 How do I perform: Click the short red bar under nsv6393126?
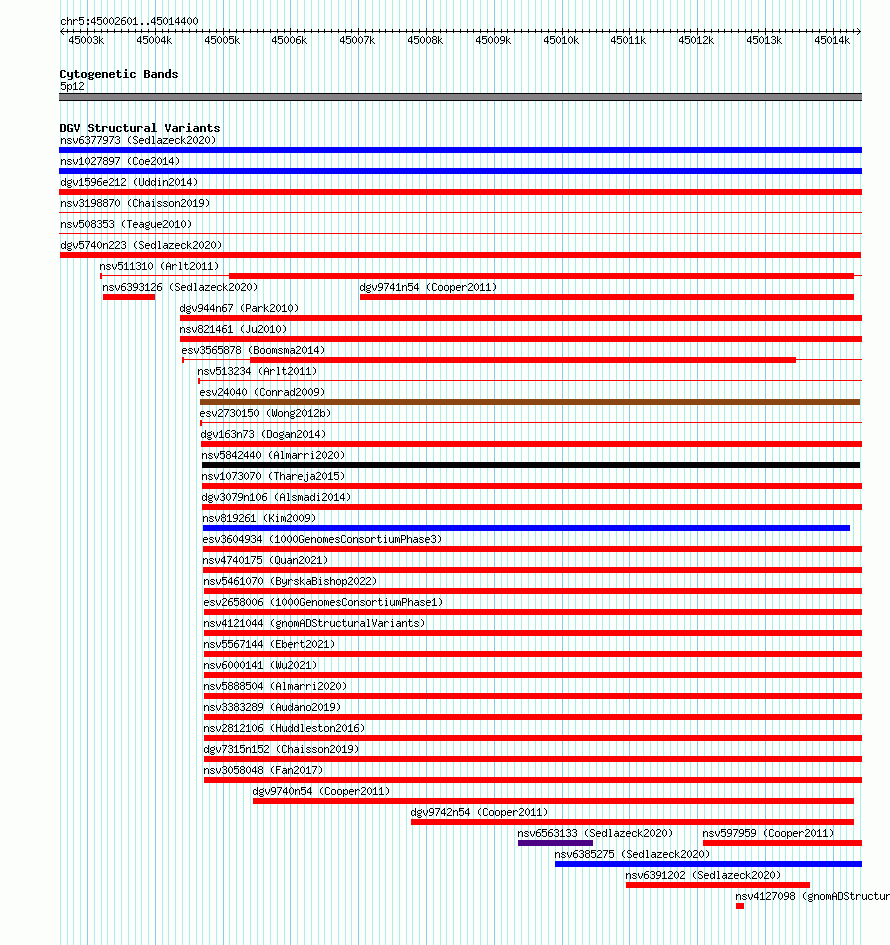tap(129, 297)
